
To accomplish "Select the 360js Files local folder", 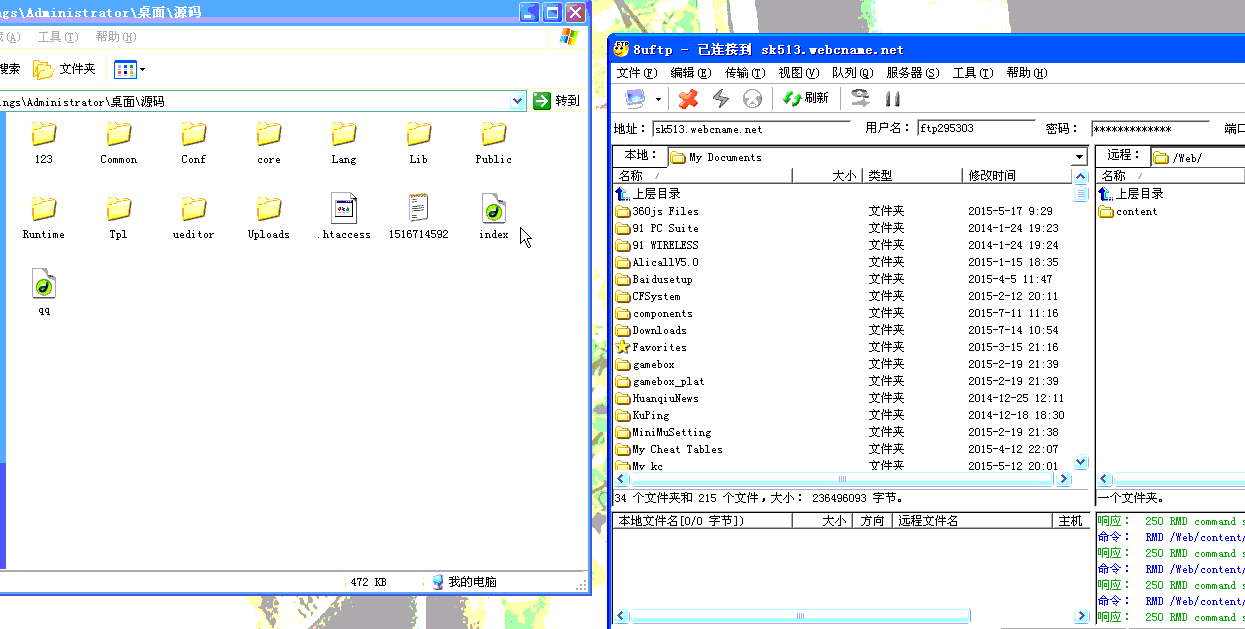I will click(657, 211).
